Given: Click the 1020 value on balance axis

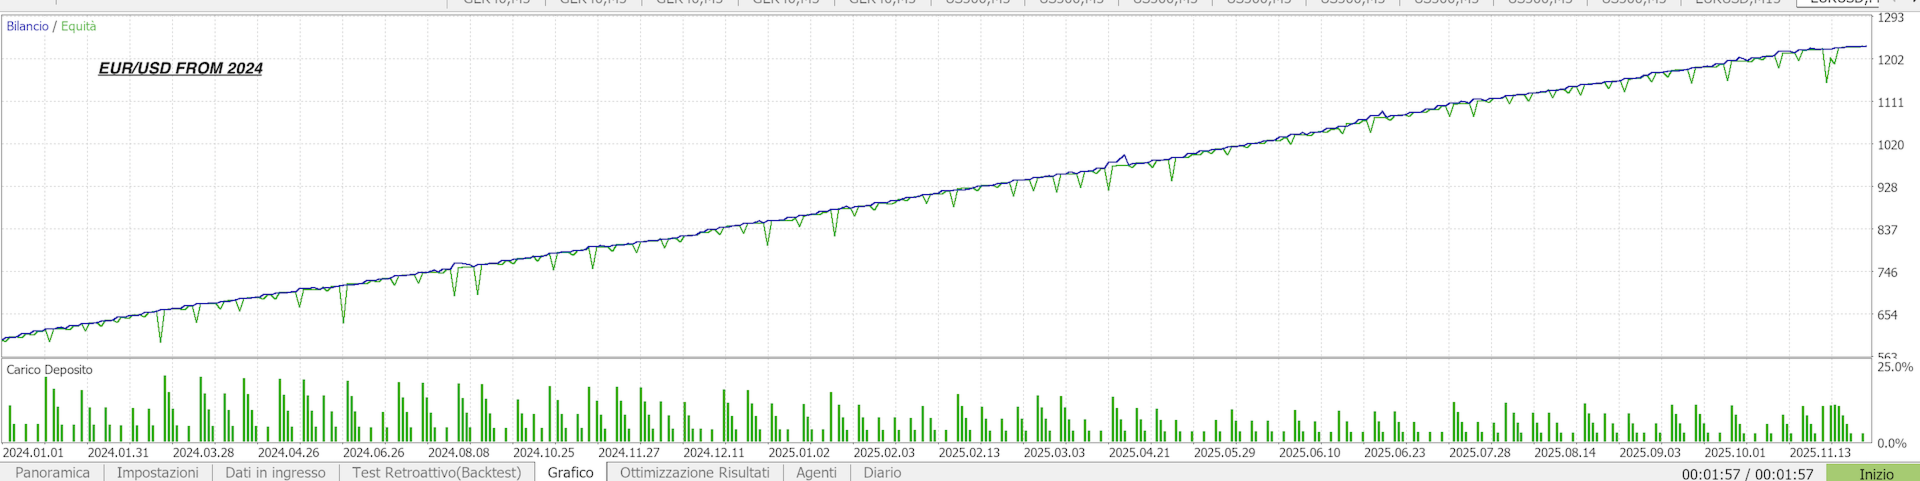Looking at the screenshot, I should tap(1890, 145).
